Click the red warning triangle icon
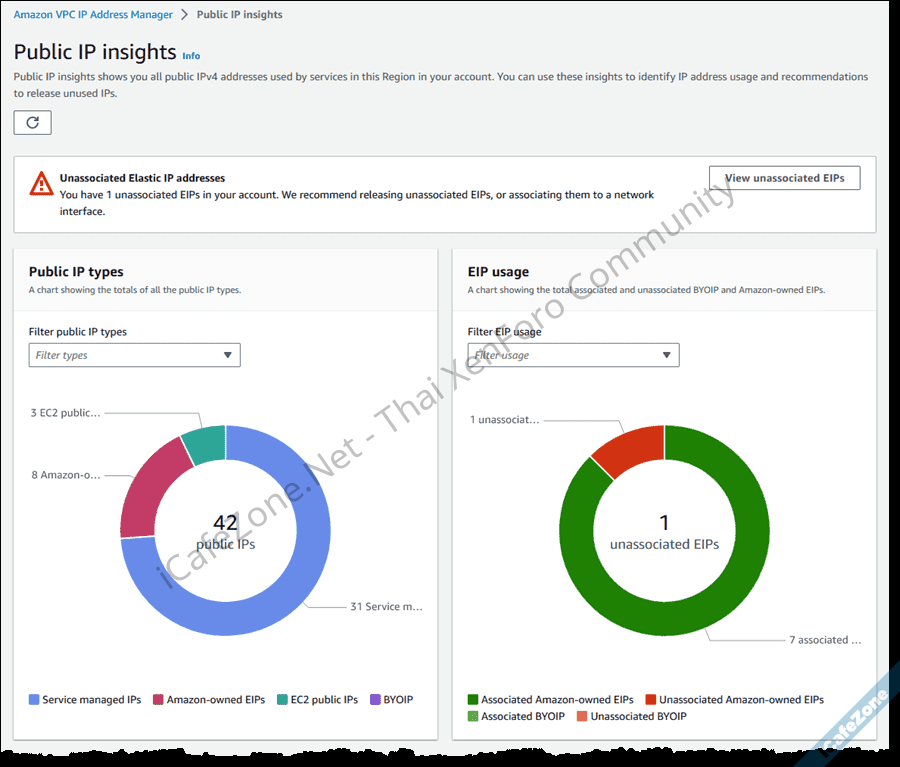 41,183
